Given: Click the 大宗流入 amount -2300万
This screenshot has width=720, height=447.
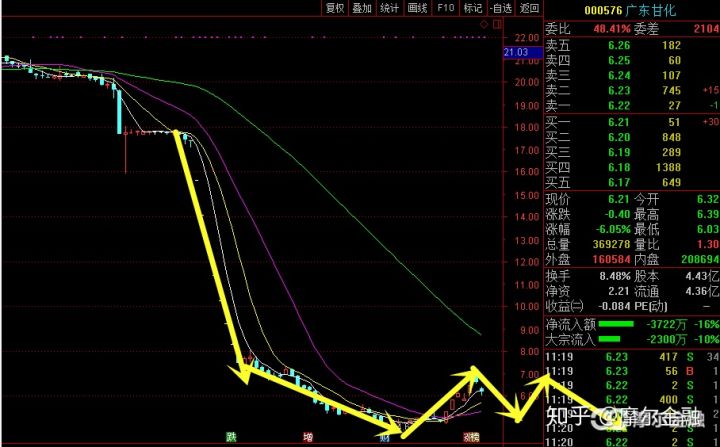Looking at the screenshot, I should coord(667,340).
